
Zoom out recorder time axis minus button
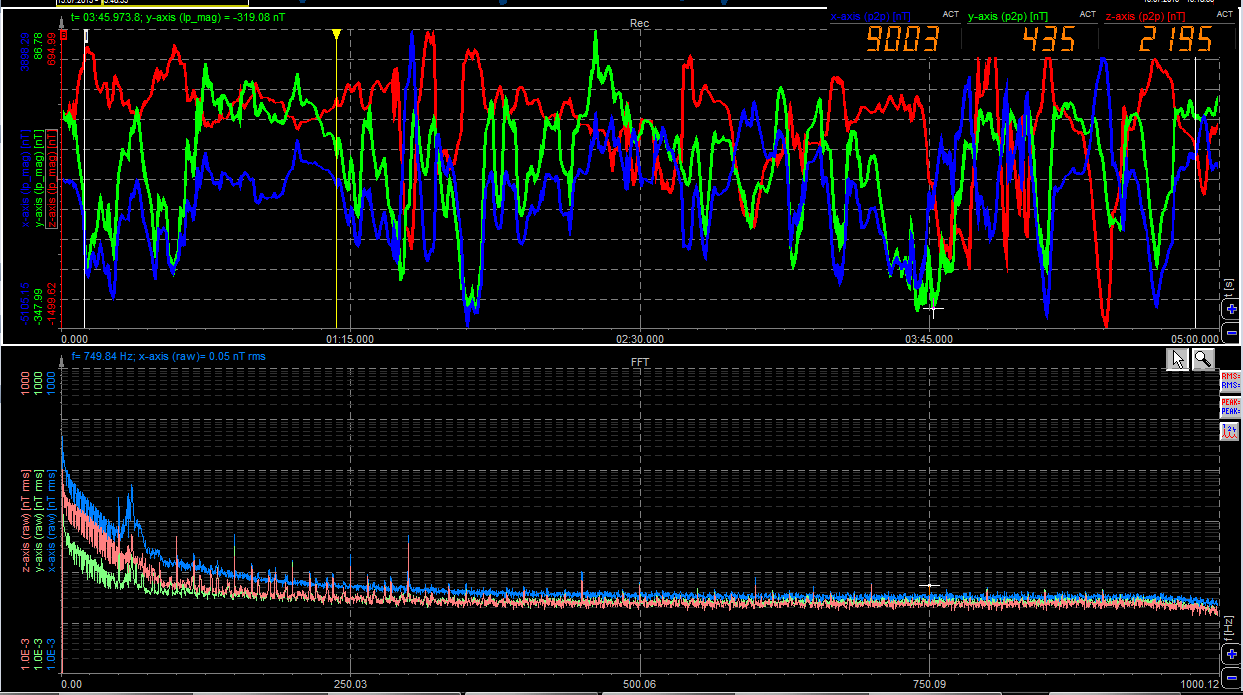click(1232, 331)
